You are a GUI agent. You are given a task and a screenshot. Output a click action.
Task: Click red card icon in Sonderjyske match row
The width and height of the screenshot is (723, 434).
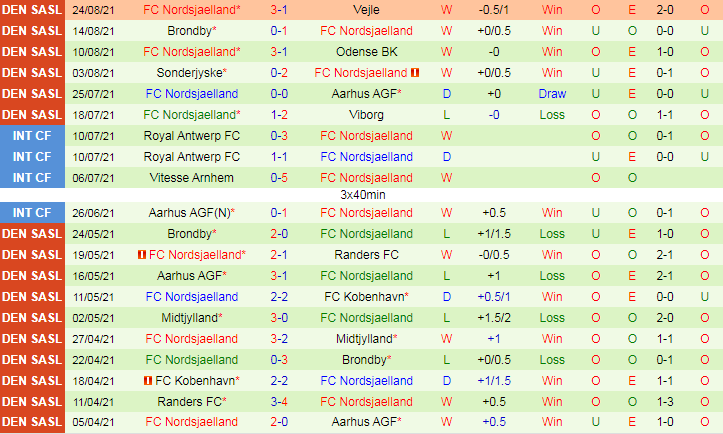coord(415,73)
